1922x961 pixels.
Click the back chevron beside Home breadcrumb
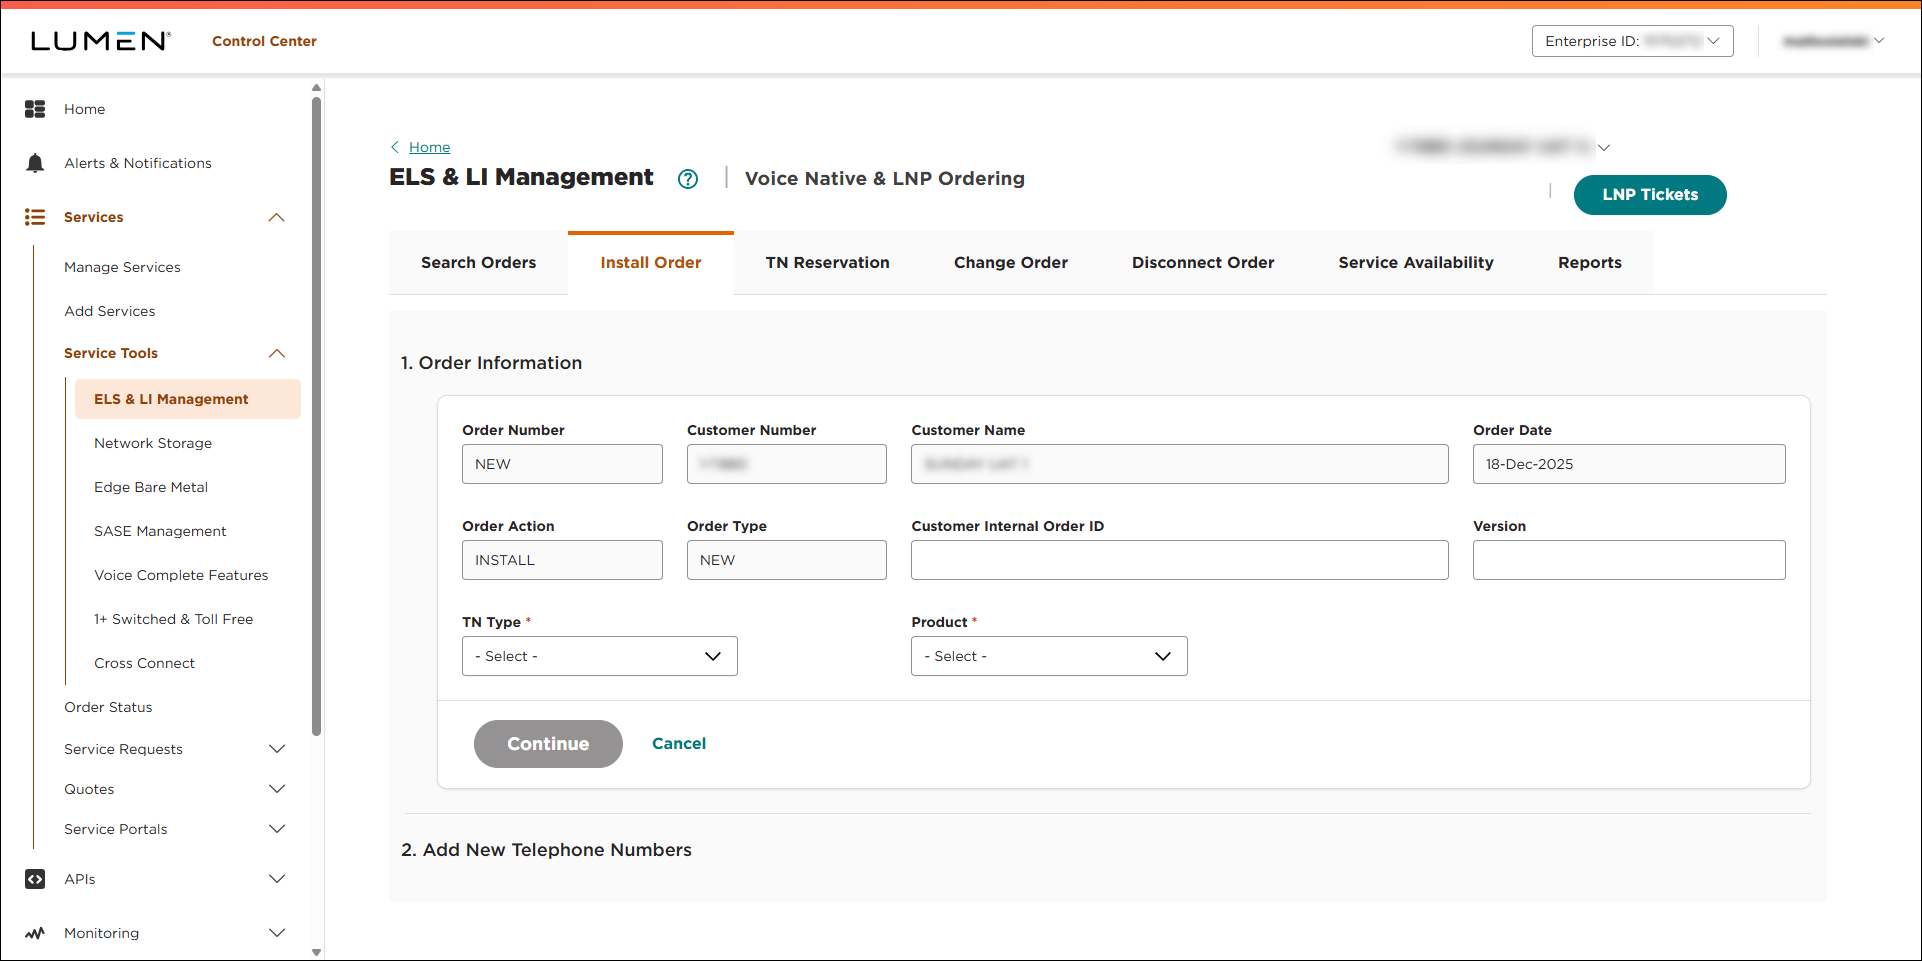pyautogui.click(x=395, y=147)
